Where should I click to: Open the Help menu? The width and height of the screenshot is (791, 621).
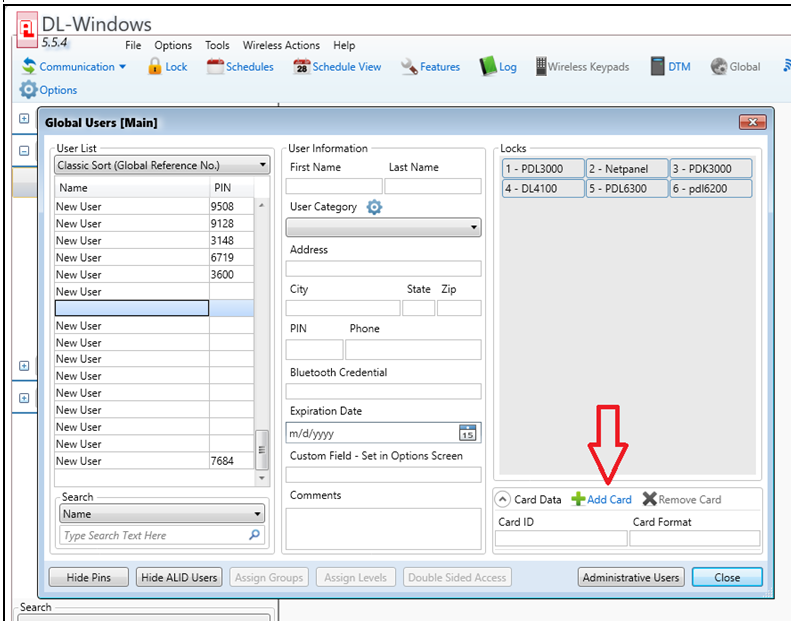[x=344, y=45]
